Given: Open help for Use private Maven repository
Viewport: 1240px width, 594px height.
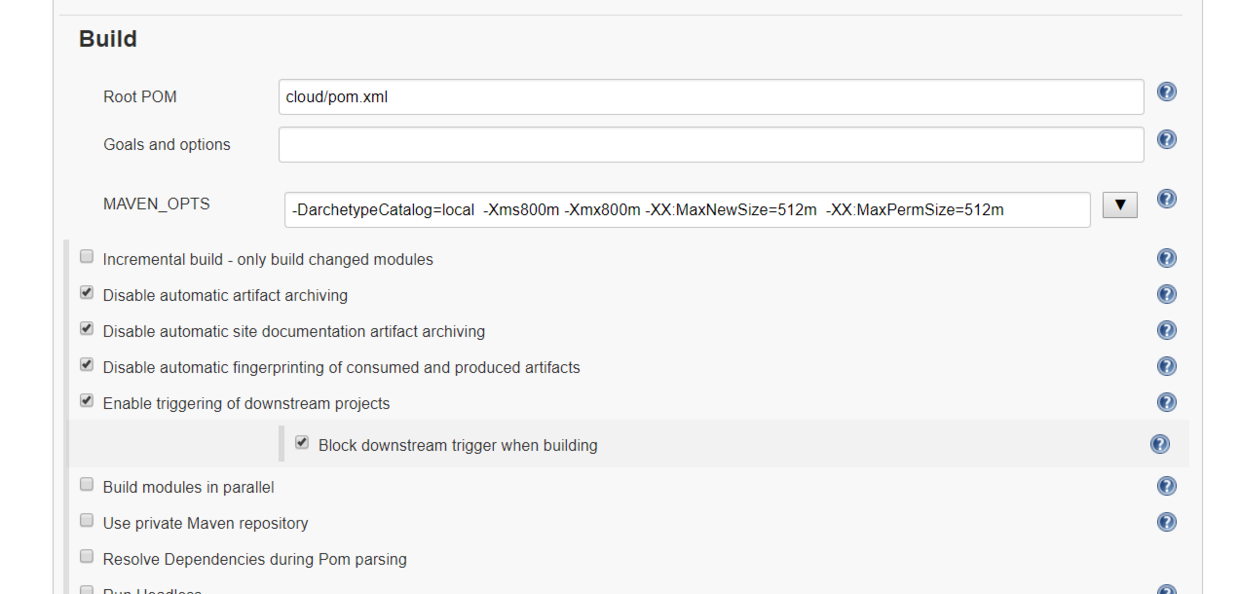Looking at the screenshot, I should [x=1166, y=523].
